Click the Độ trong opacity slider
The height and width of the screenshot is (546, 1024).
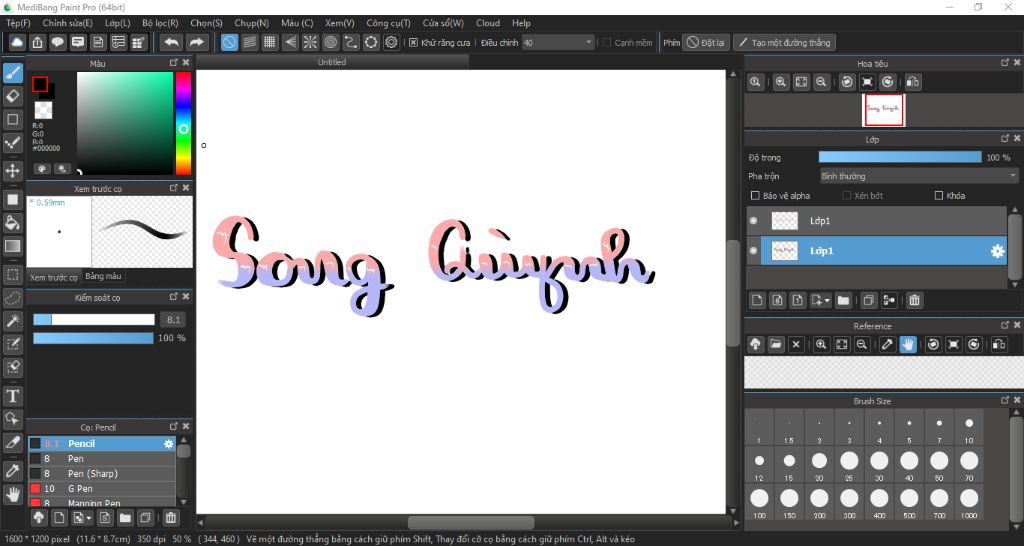pos(900,157)
